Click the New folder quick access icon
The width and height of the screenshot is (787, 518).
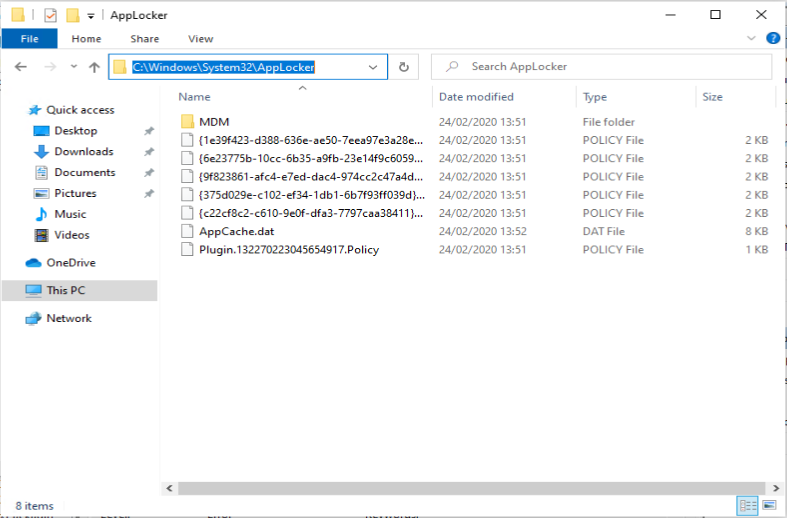pyautogui.click(x=73, y=15)
